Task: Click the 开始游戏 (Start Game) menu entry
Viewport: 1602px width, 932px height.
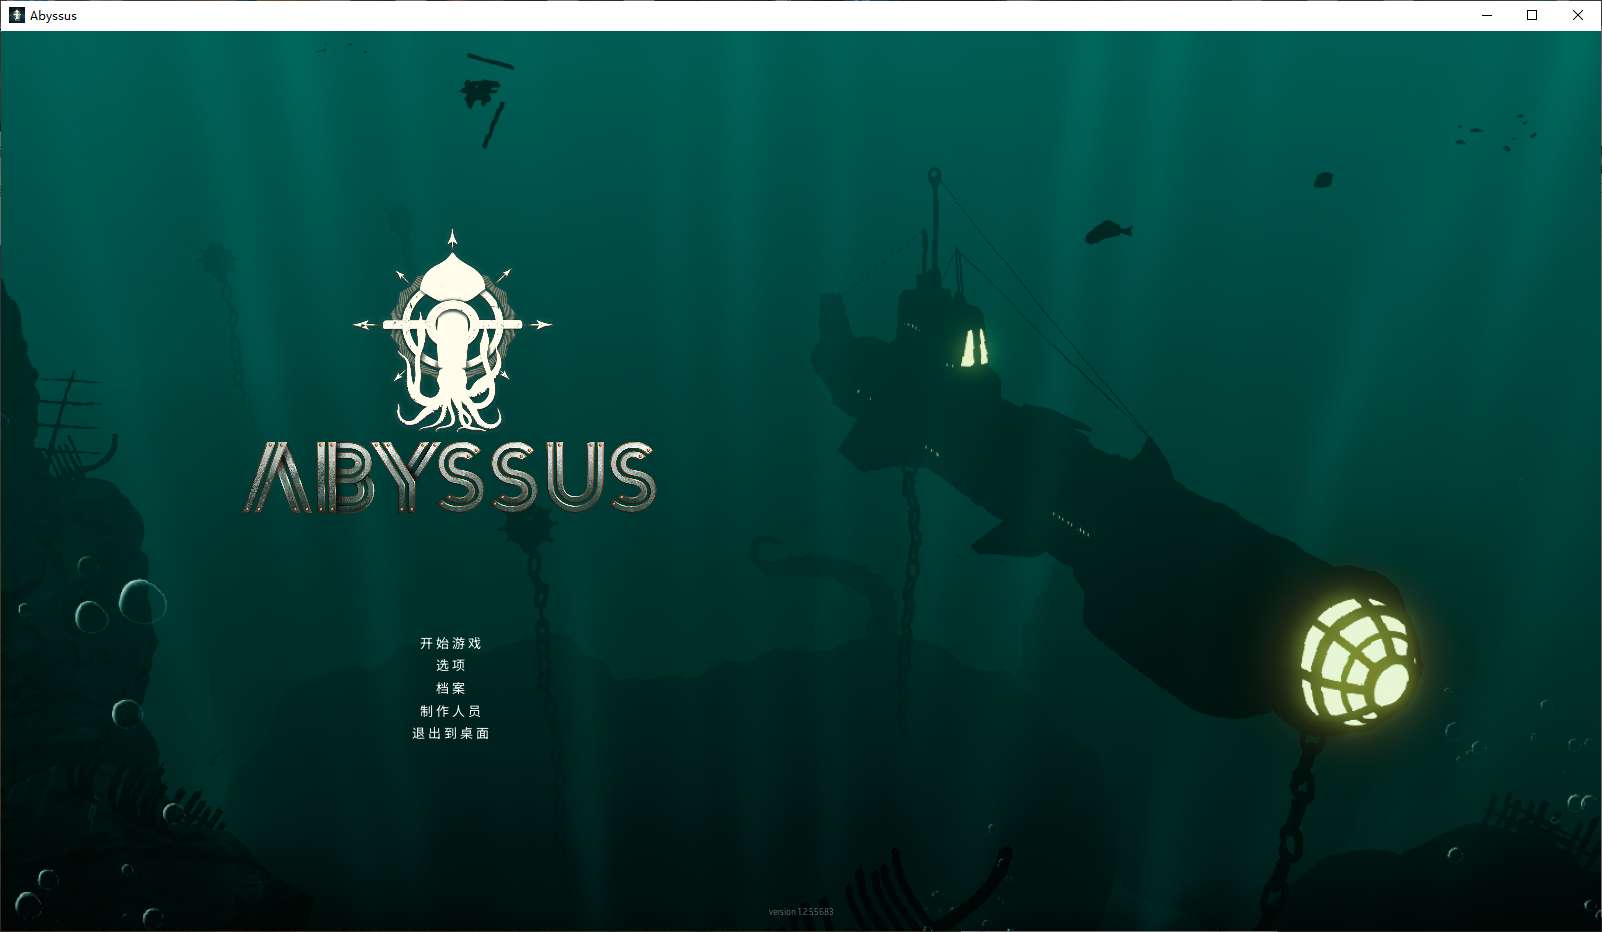Action: [x=450, y=643]
